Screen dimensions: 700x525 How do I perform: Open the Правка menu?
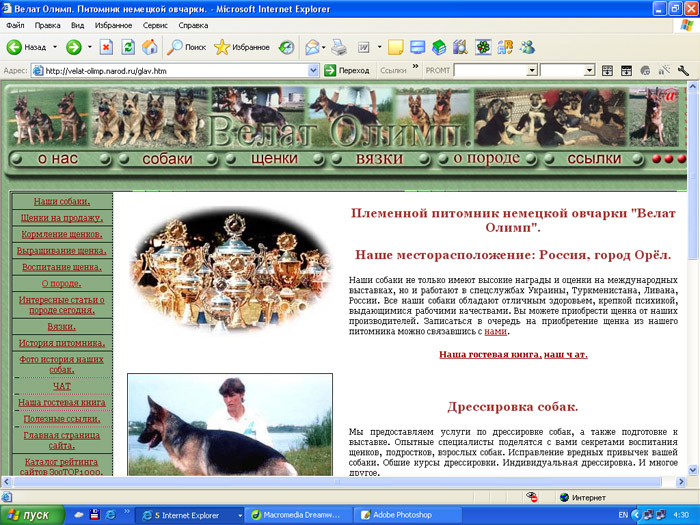[x=47, y=25]
